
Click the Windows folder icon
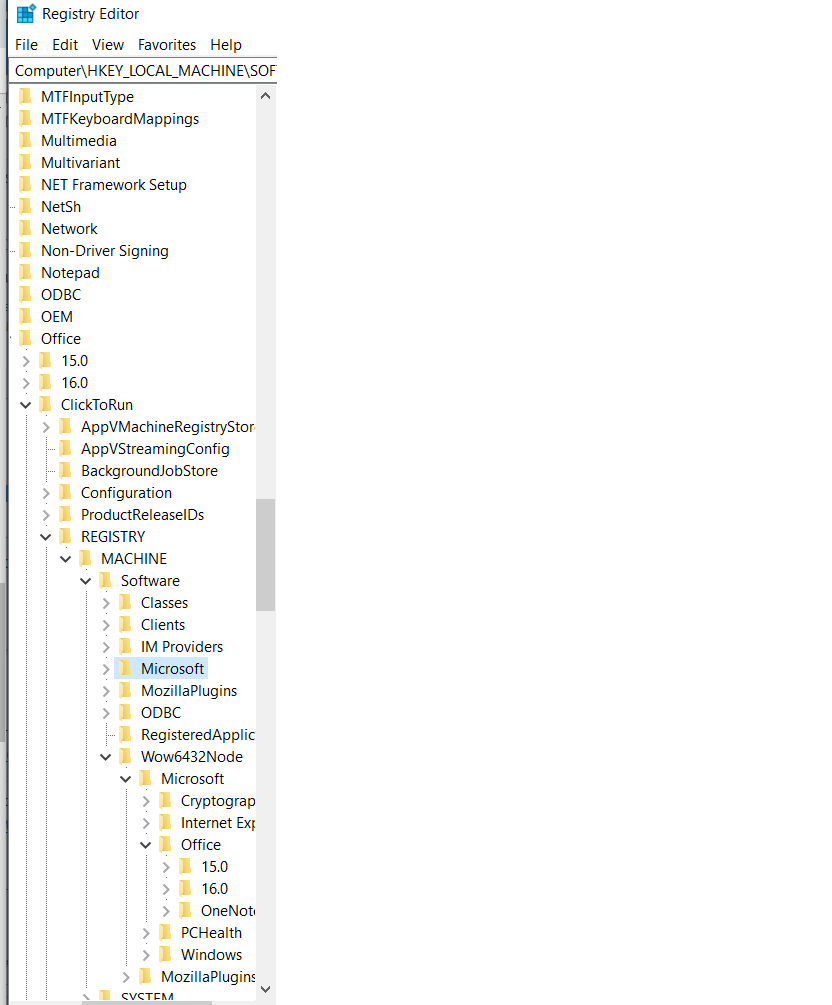click(165, 954)
